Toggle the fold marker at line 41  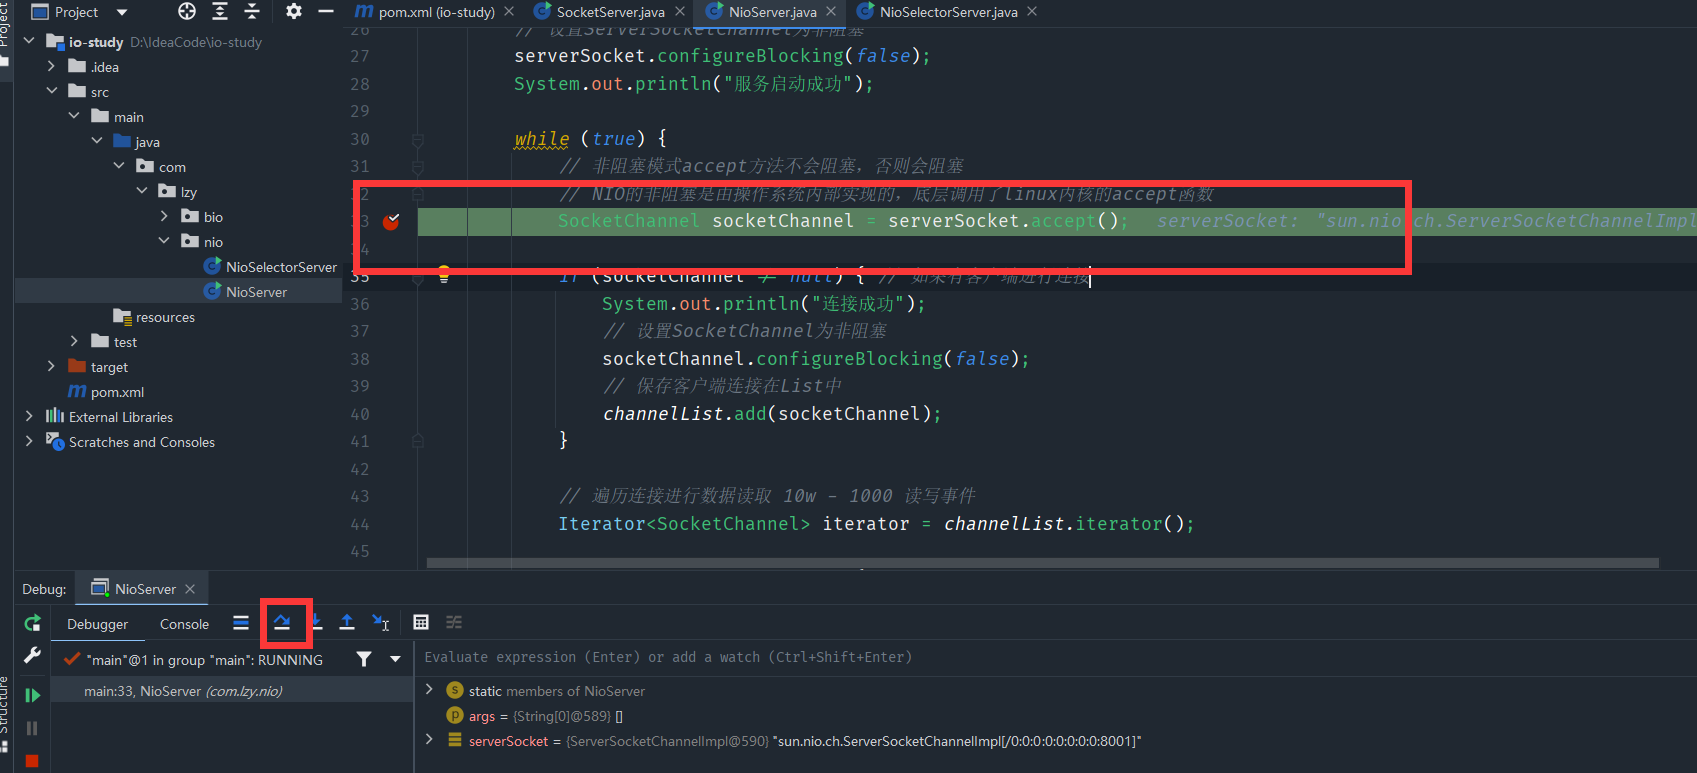pos(418,441)
